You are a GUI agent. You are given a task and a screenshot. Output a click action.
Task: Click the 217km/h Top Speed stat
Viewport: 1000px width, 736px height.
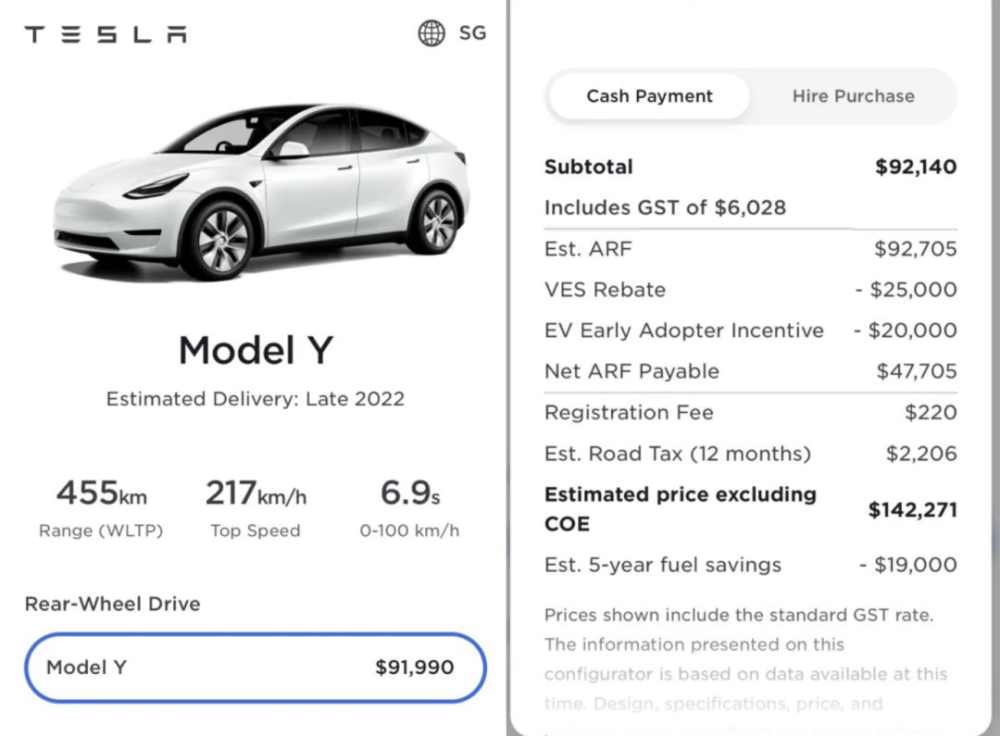(255, 508)
